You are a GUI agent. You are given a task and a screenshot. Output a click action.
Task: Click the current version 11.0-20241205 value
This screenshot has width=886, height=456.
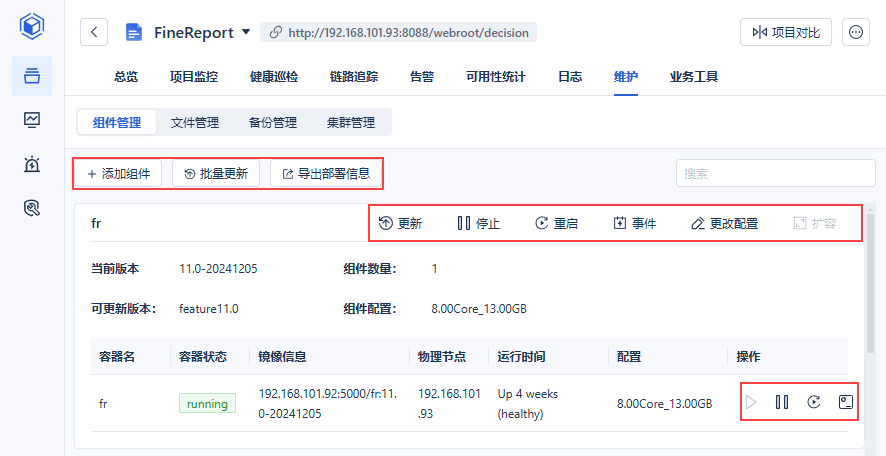coord(218,269)
